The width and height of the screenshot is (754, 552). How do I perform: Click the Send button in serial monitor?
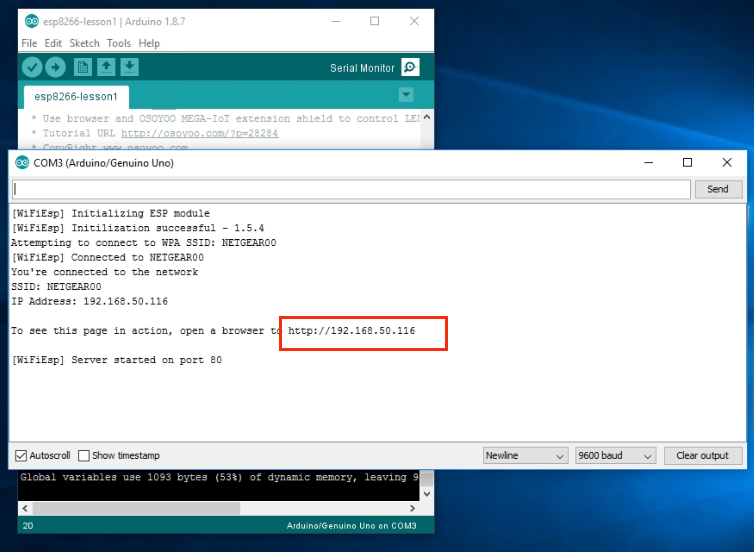718,189
